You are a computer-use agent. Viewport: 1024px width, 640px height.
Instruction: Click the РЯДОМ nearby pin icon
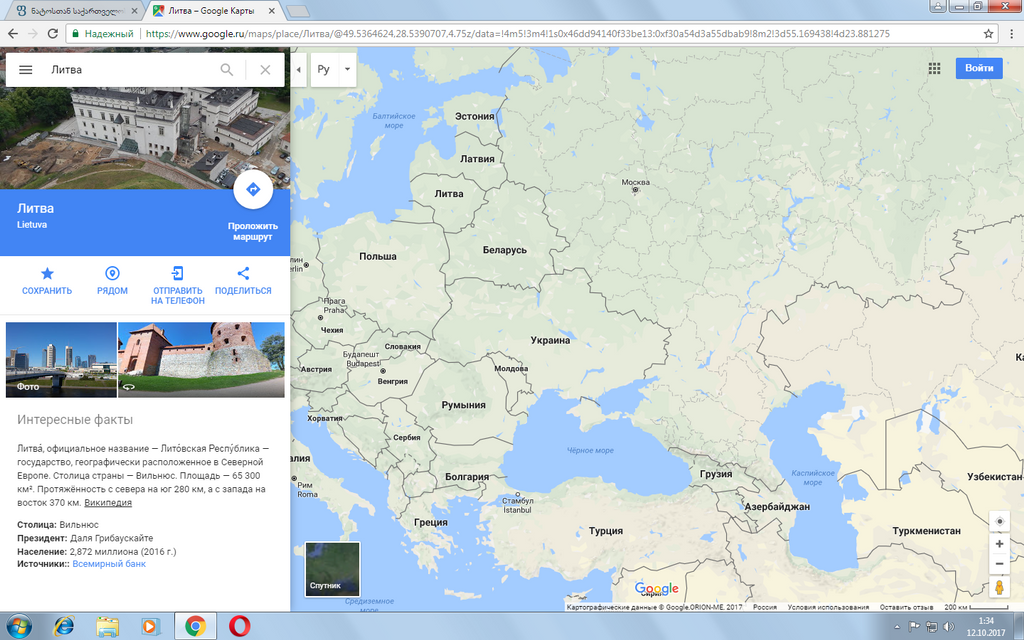pos(112,274)
